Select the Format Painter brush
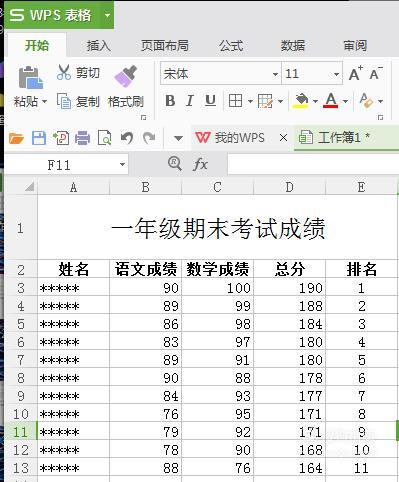 (125, 76)
